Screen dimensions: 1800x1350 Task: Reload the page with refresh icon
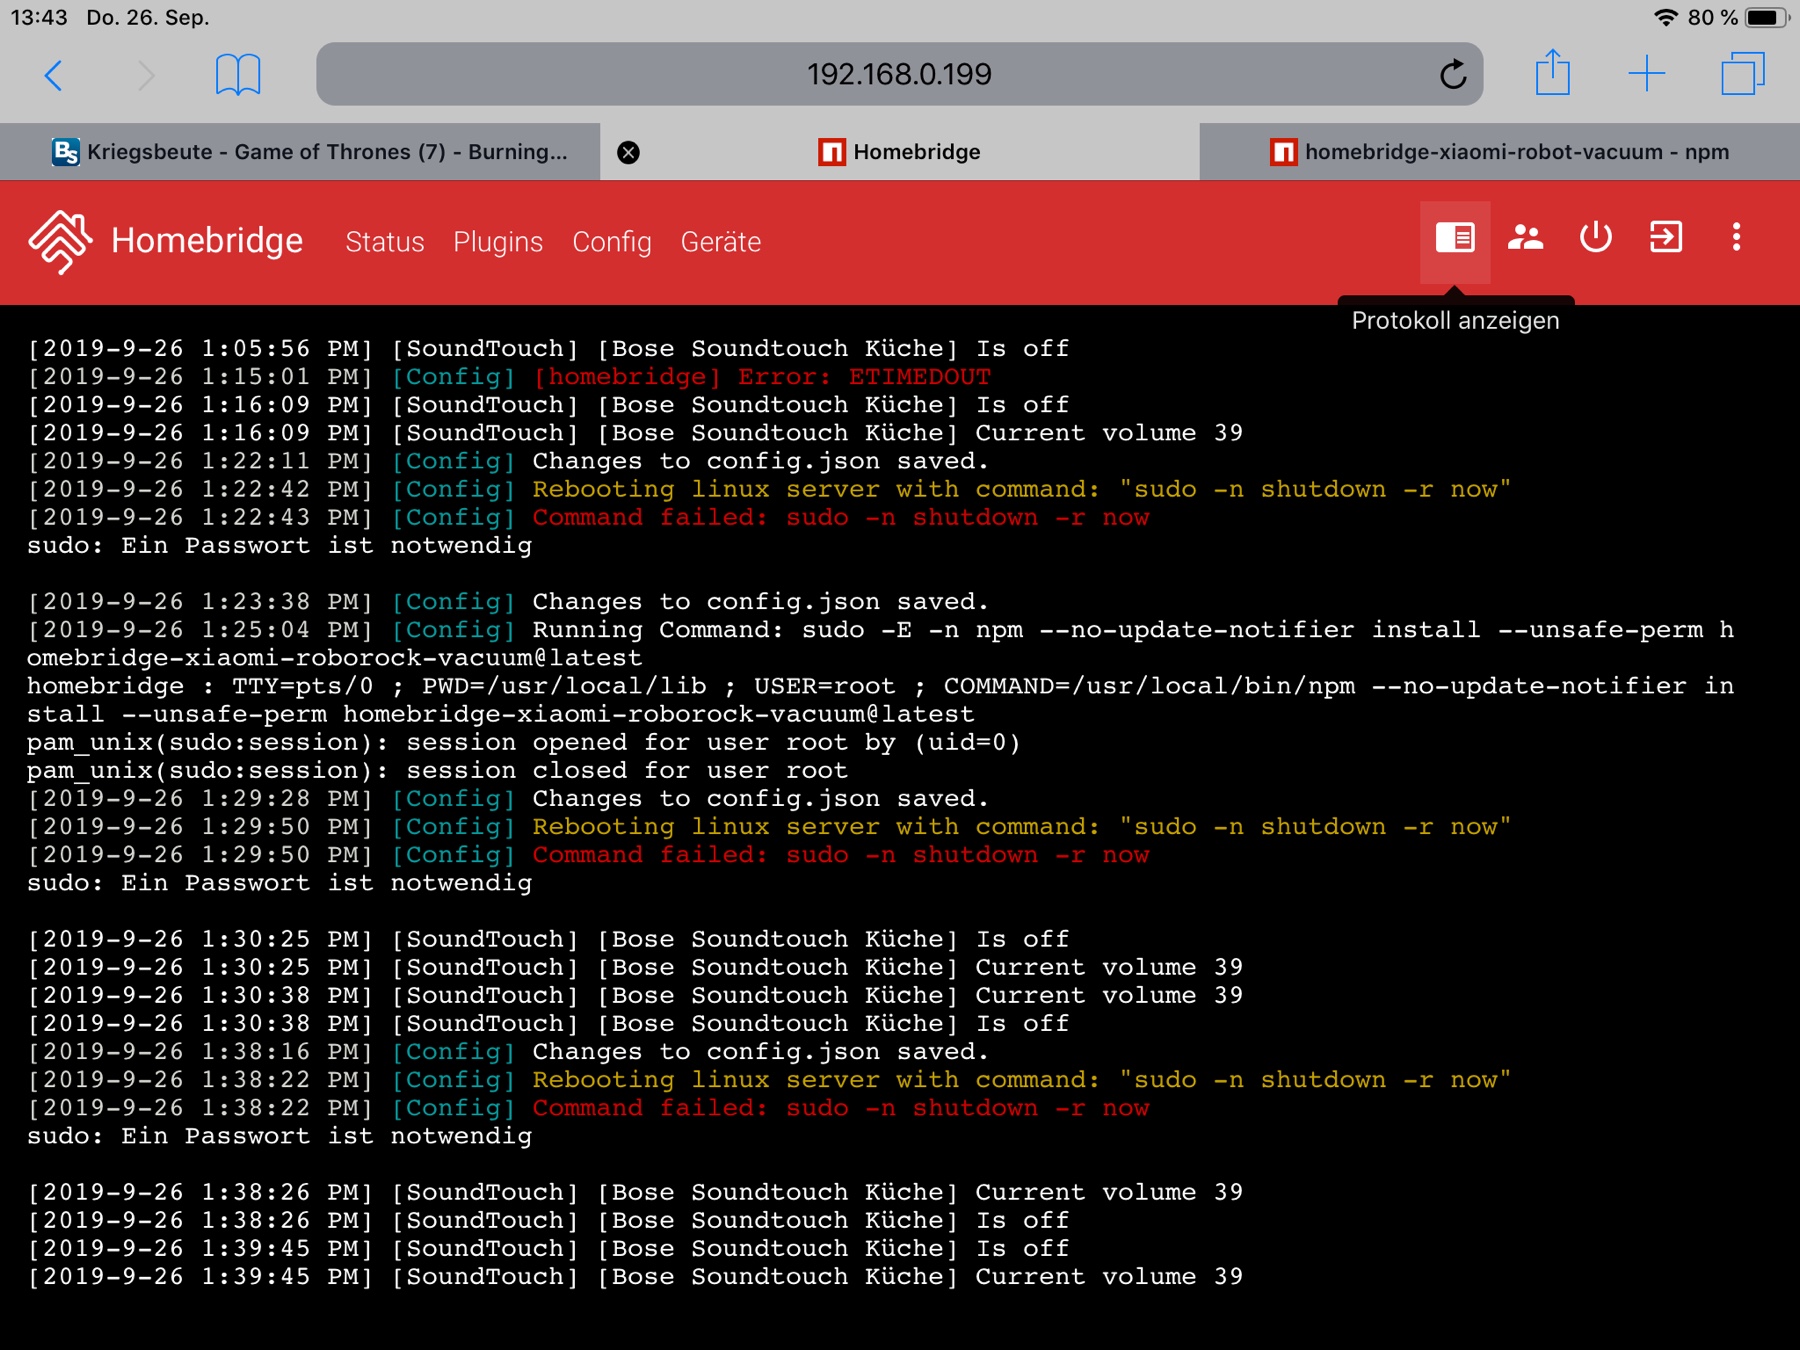1453,74
